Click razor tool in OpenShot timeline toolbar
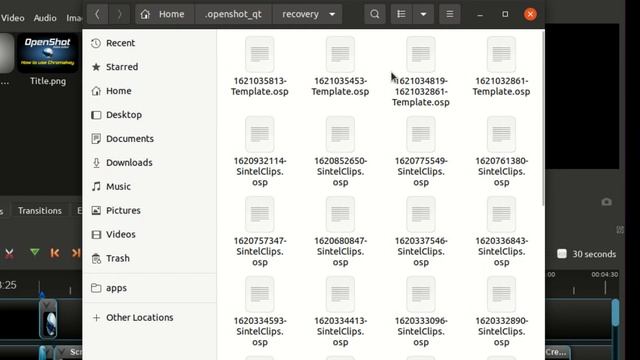Viewport: 640px width, 360px height. (9, 253)
